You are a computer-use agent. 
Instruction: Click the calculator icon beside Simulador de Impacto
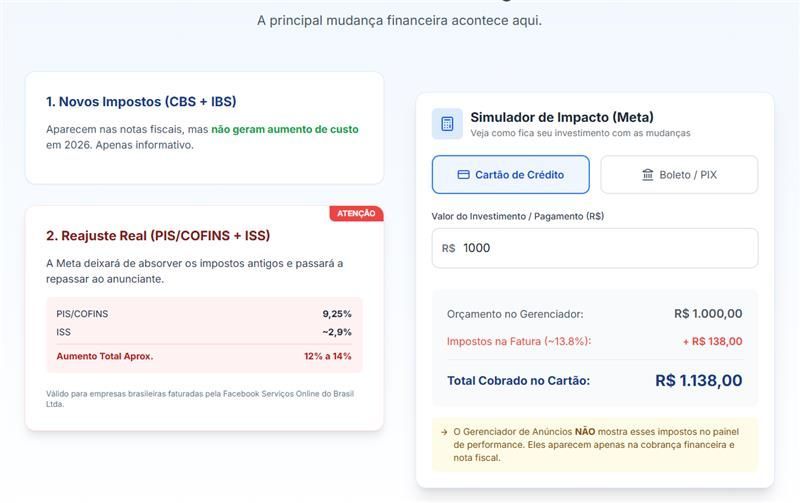tap(447, 124)
